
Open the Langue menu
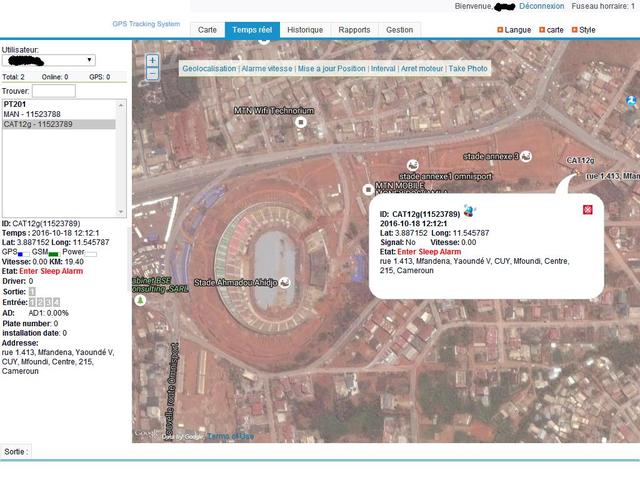(518, 30)
